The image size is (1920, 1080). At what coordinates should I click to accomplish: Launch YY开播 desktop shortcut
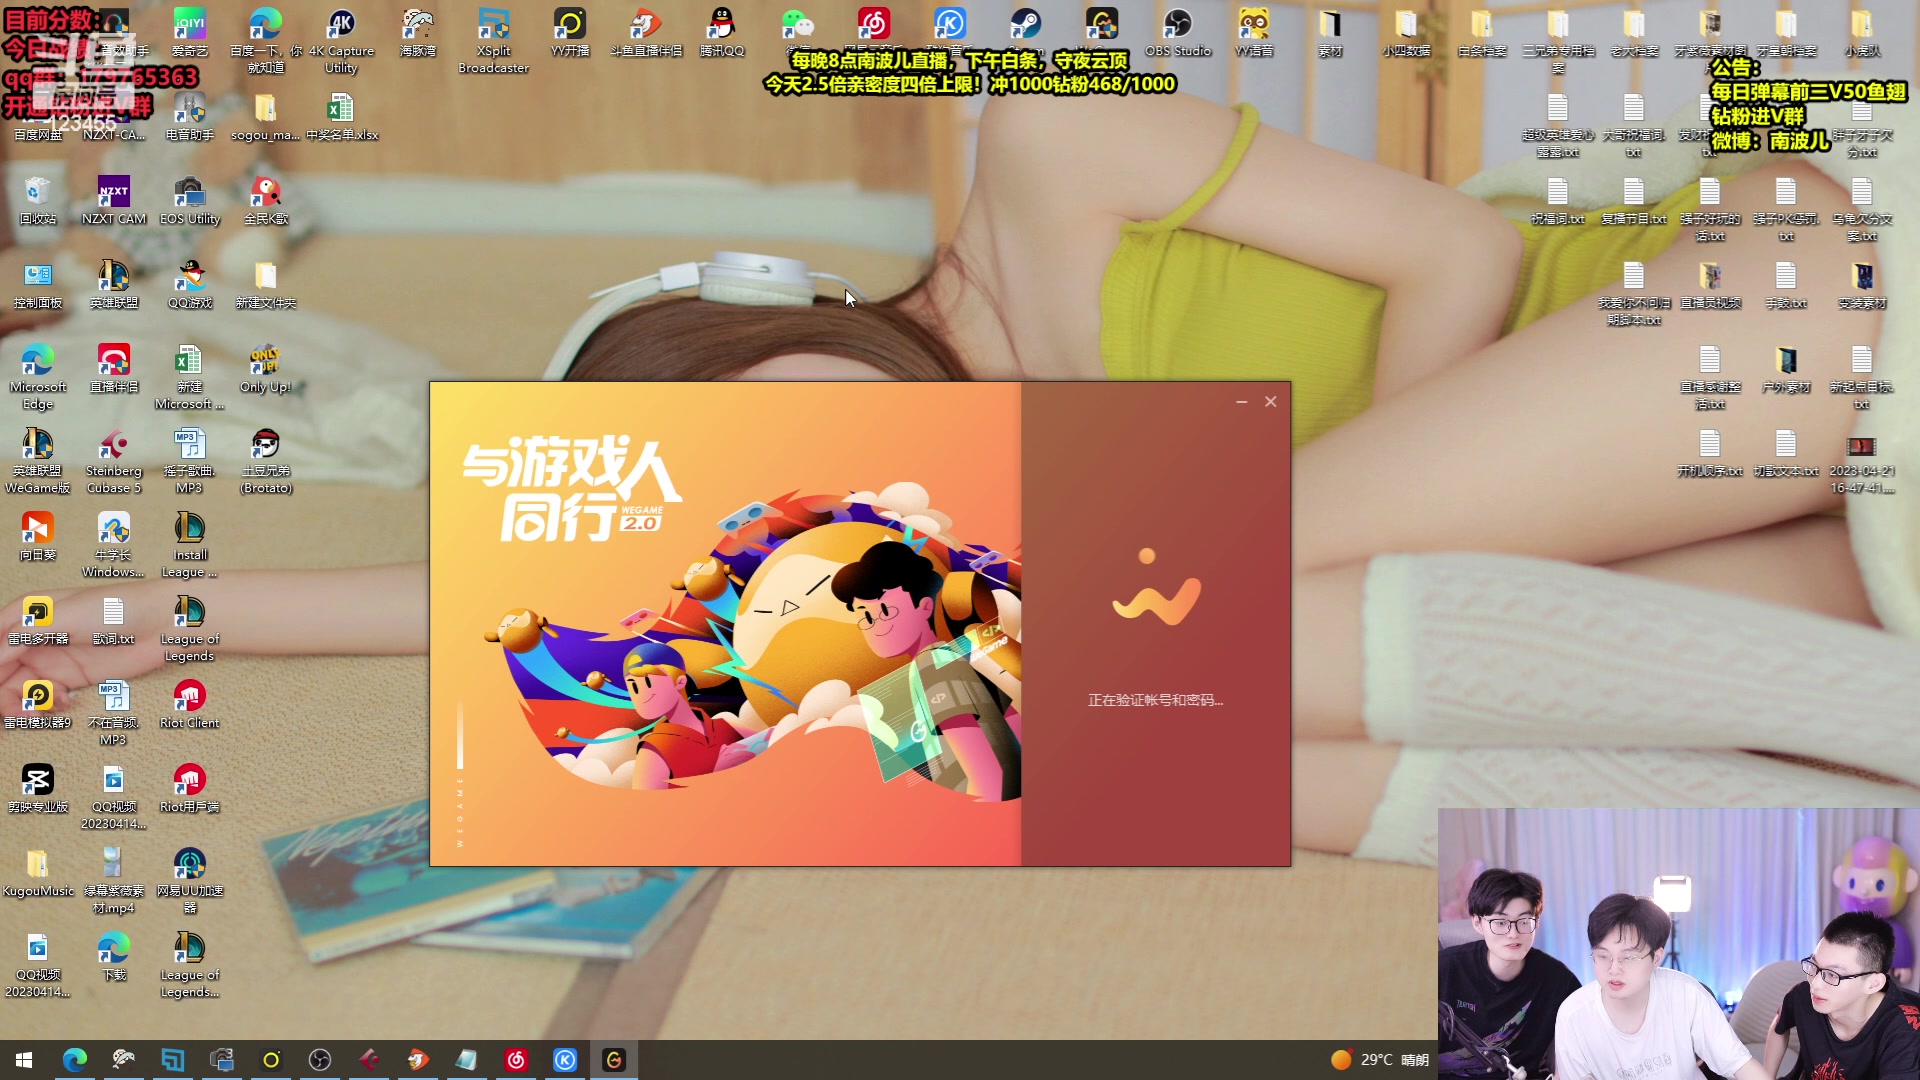[x=570, y=32]
